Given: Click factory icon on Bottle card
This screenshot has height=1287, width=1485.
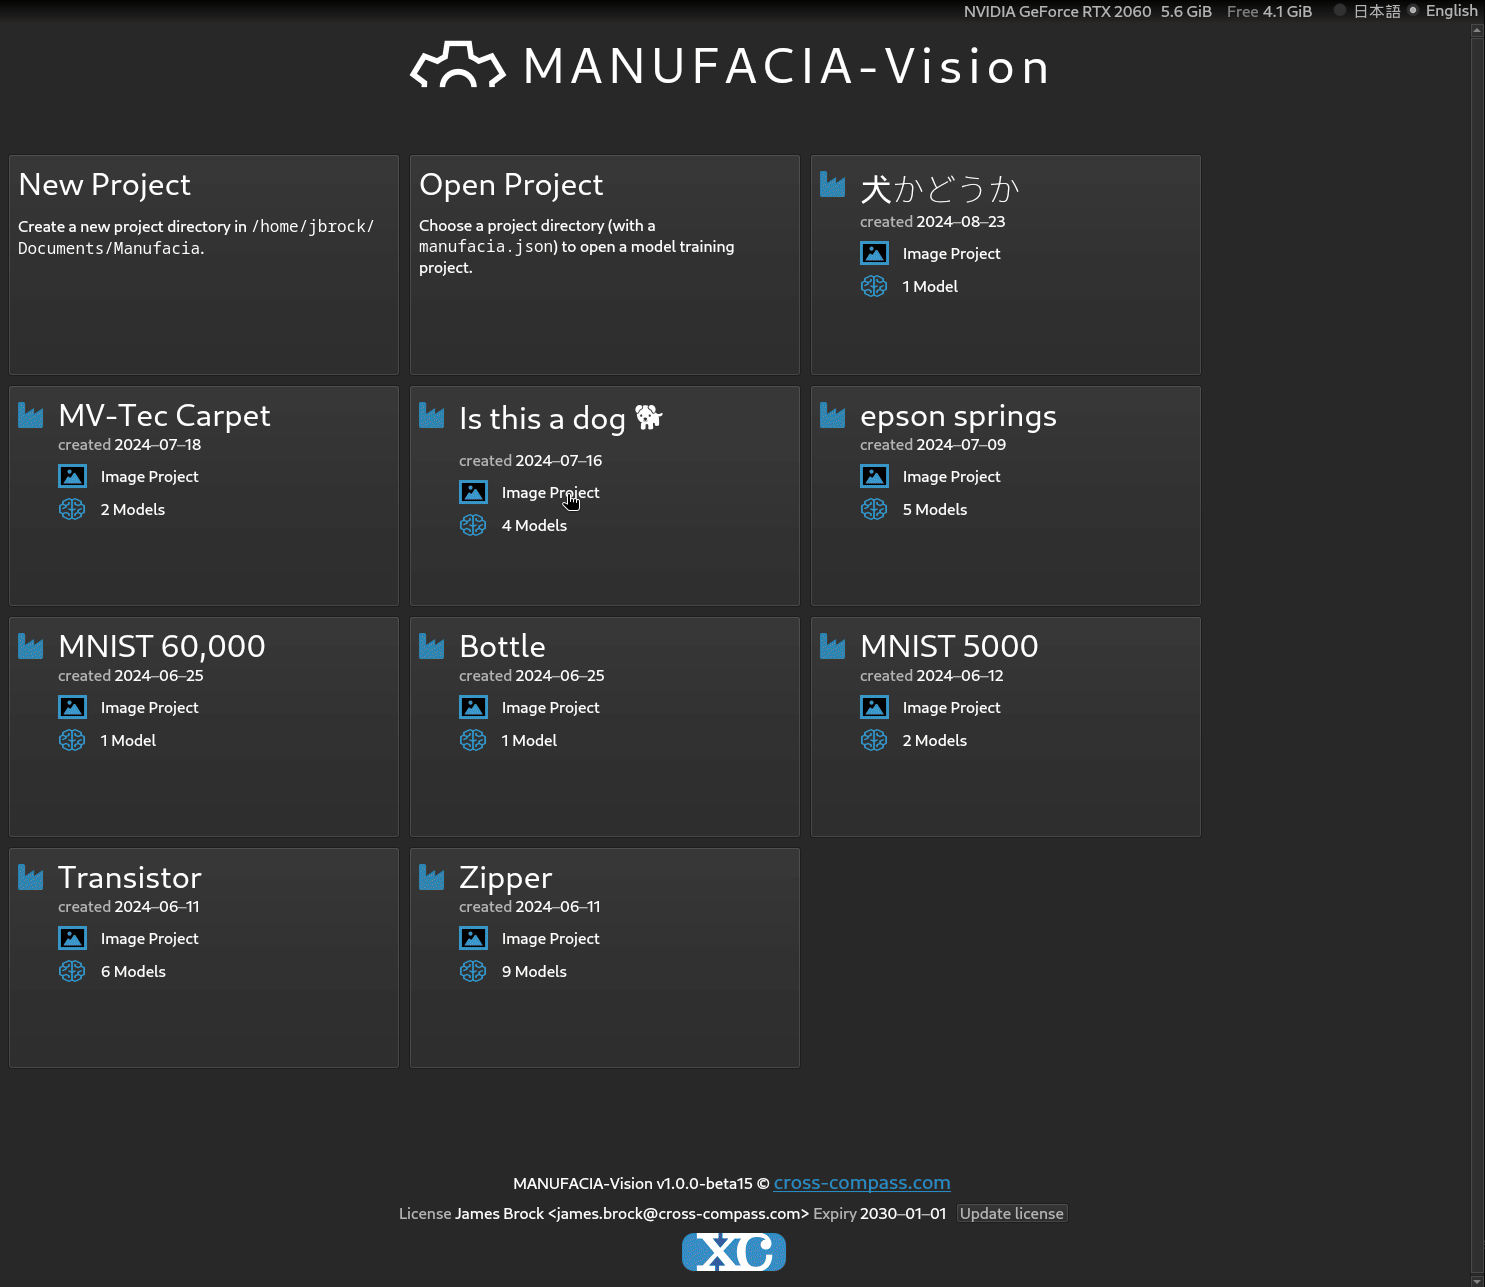Looking at the screenshot, I should pos(431,646).
